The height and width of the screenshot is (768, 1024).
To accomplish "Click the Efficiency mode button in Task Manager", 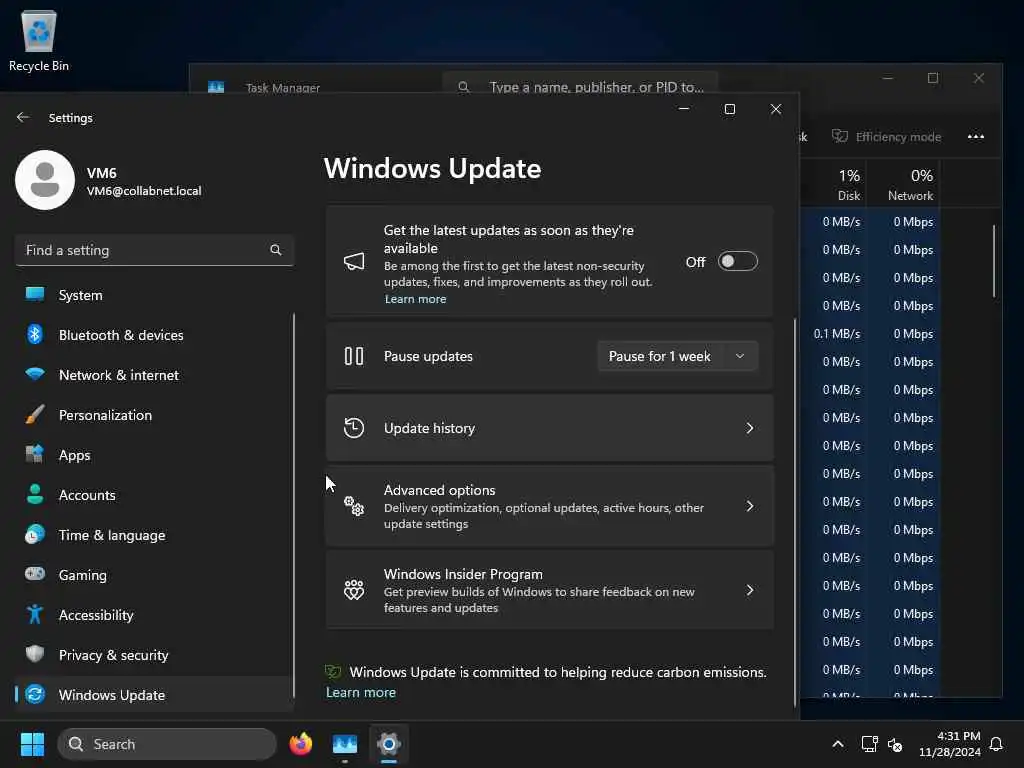I will (886, 136).
